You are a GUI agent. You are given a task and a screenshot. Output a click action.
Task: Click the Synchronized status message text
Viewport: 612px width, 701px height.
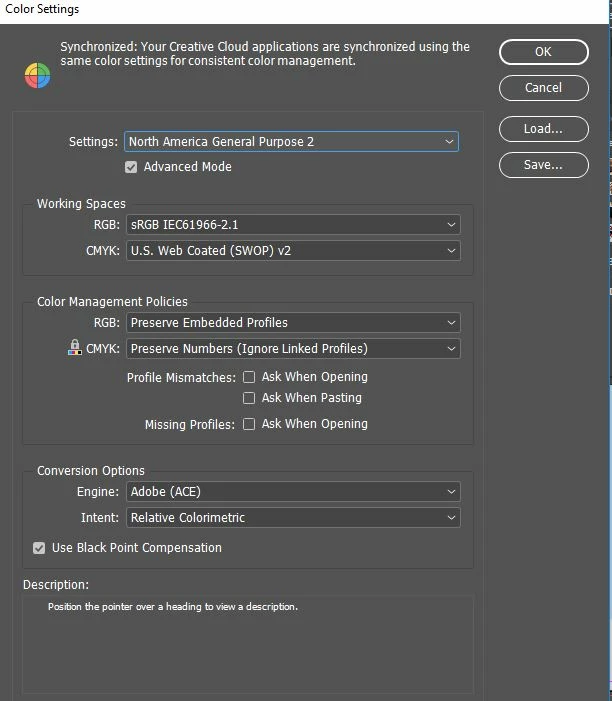[x=265, y=54]
